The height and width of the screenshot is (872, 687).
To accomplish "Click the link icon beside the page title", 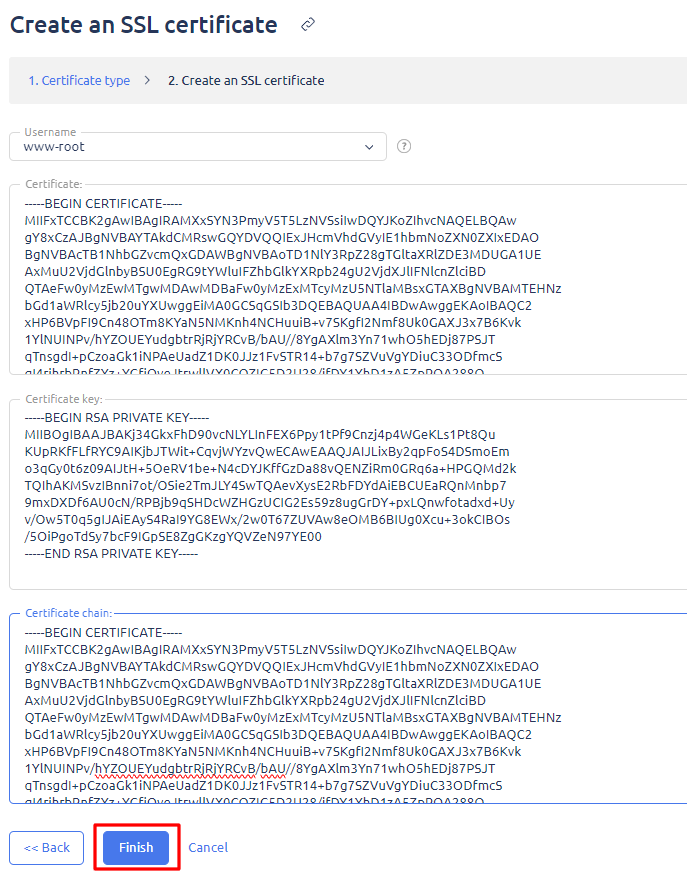I will pos(308,24).
